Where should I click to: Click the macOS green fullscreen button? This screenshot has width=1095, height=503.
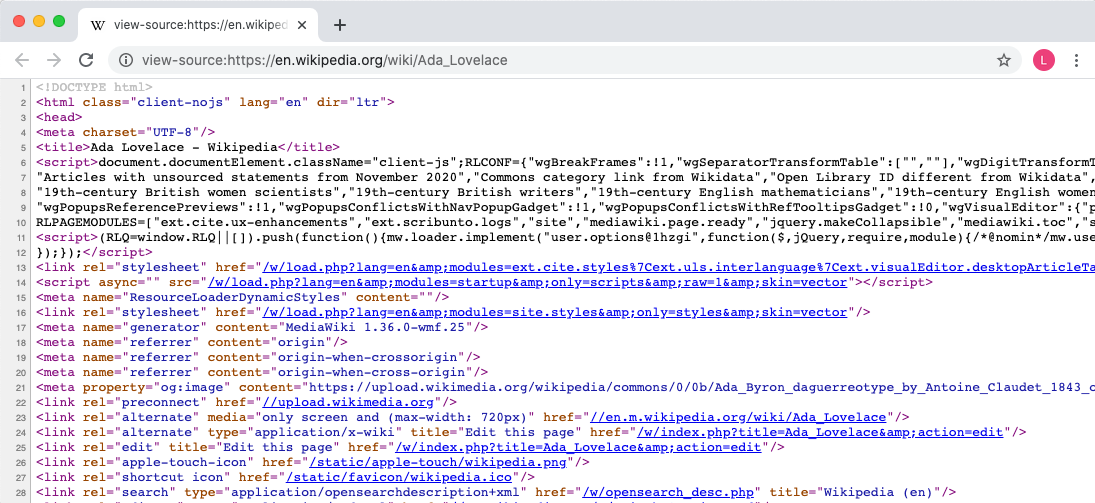click(x=59, y=22)
